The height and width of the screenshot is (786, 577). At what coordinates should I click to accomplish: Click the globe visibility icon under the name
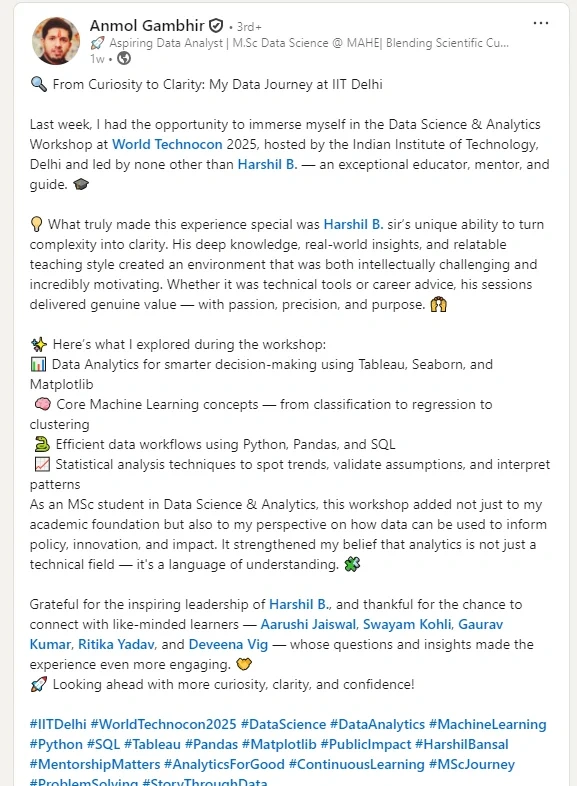pos(124,59)
